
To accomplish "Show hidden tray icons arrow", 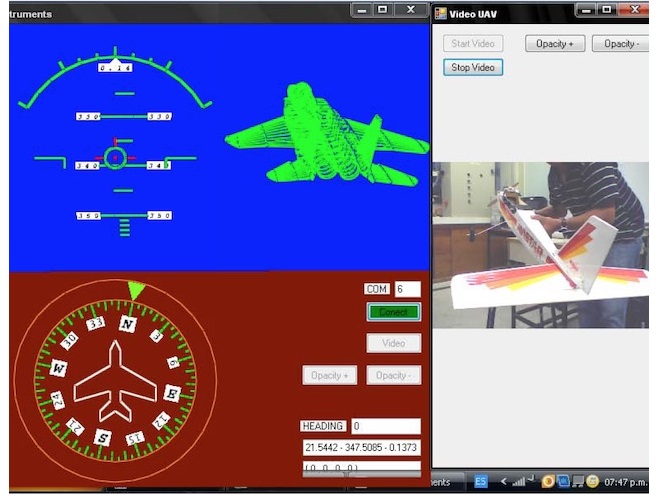I will (503, 482).
